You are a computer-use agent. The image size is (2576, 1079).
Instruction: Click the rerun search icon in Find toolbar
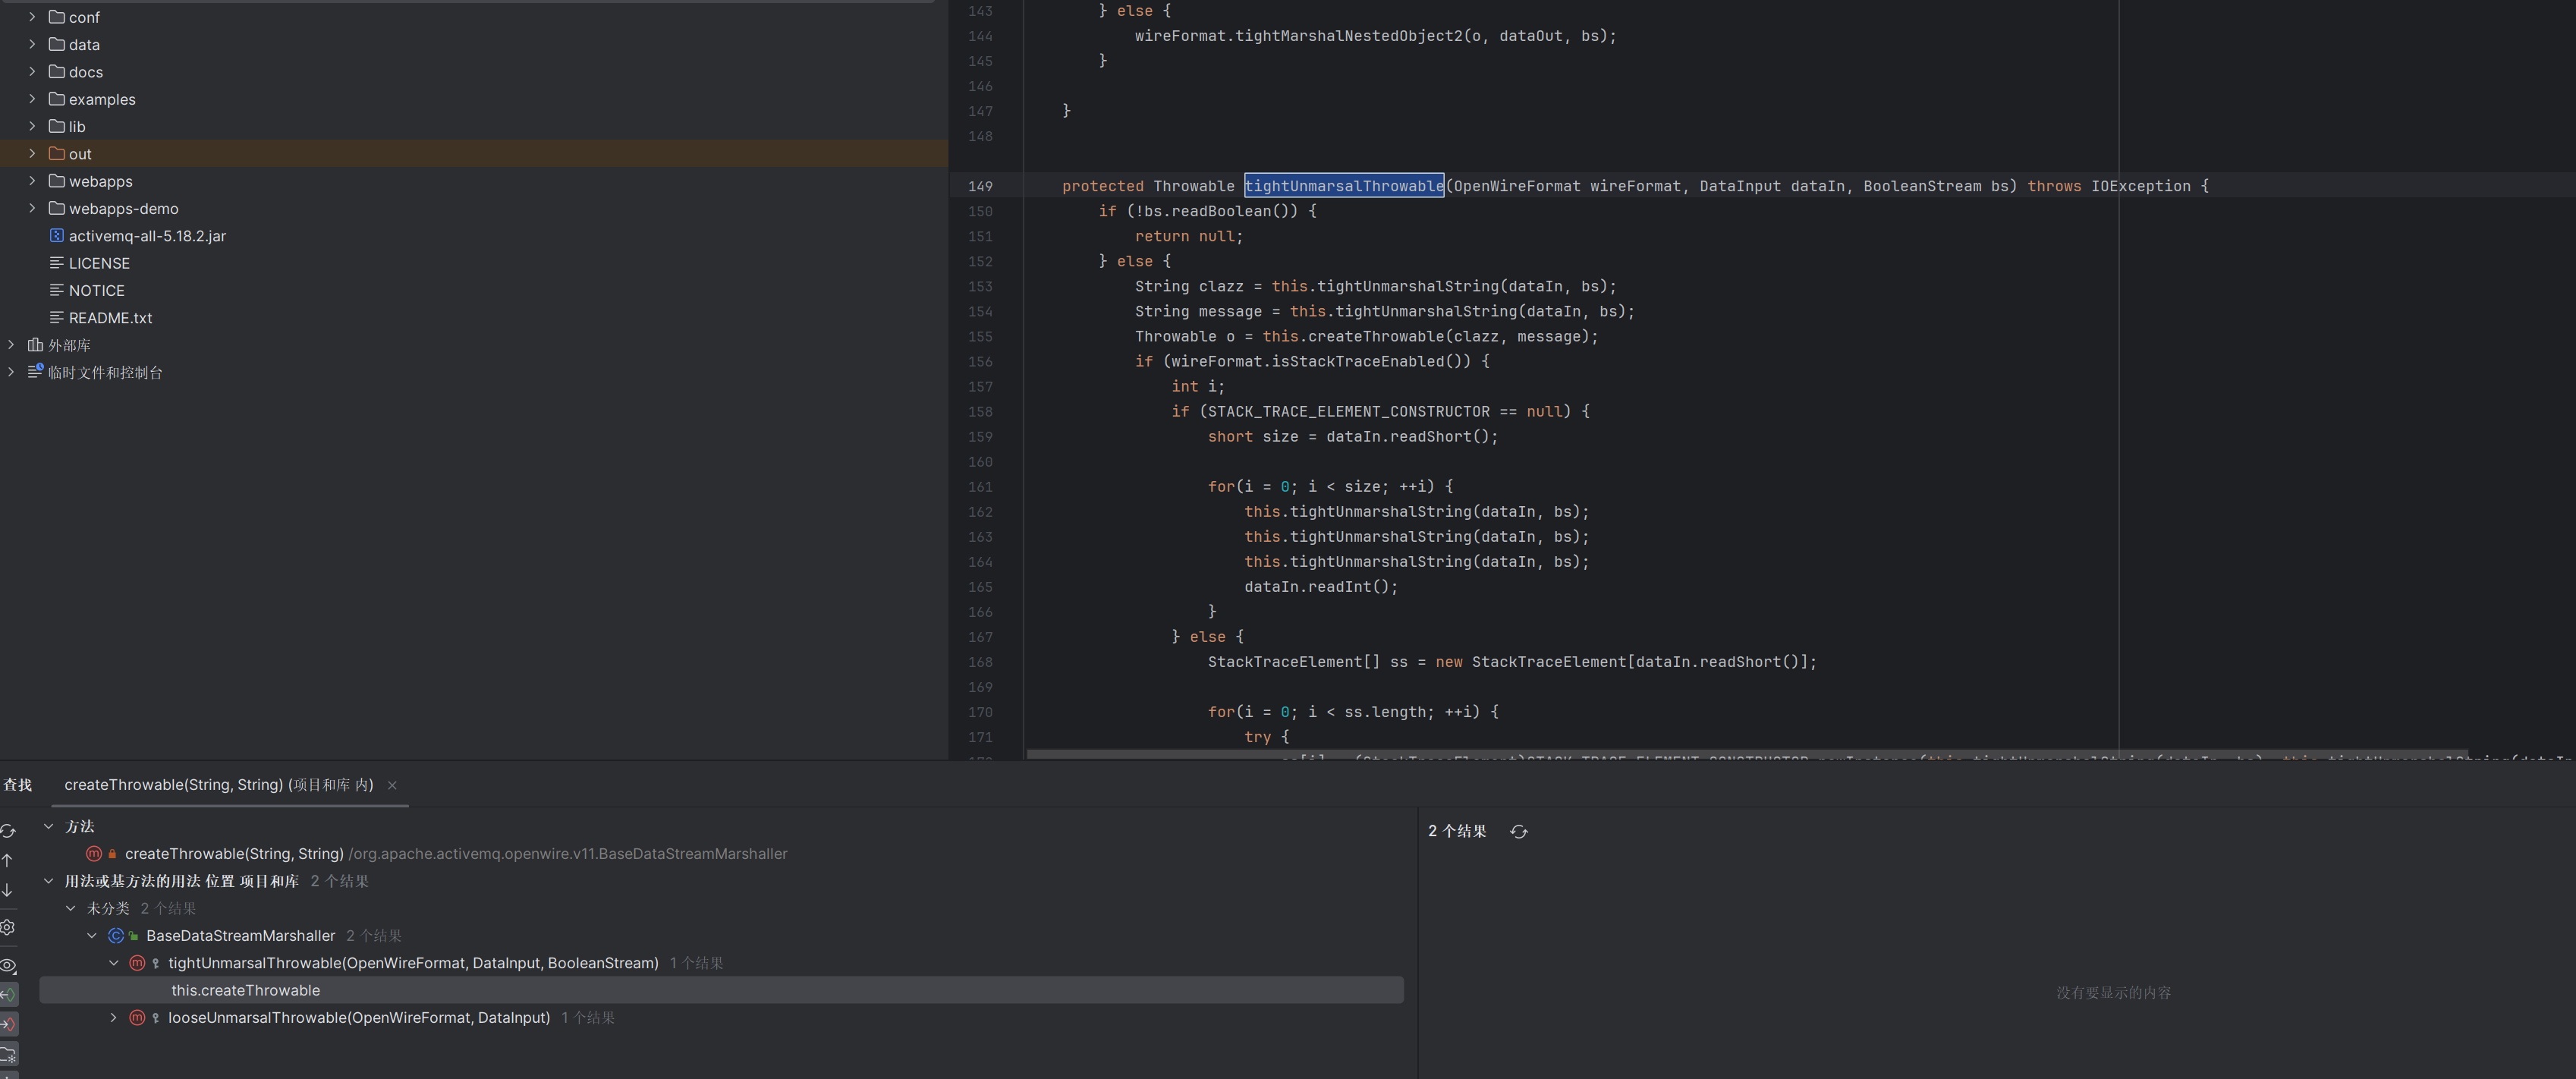(8, 832)
